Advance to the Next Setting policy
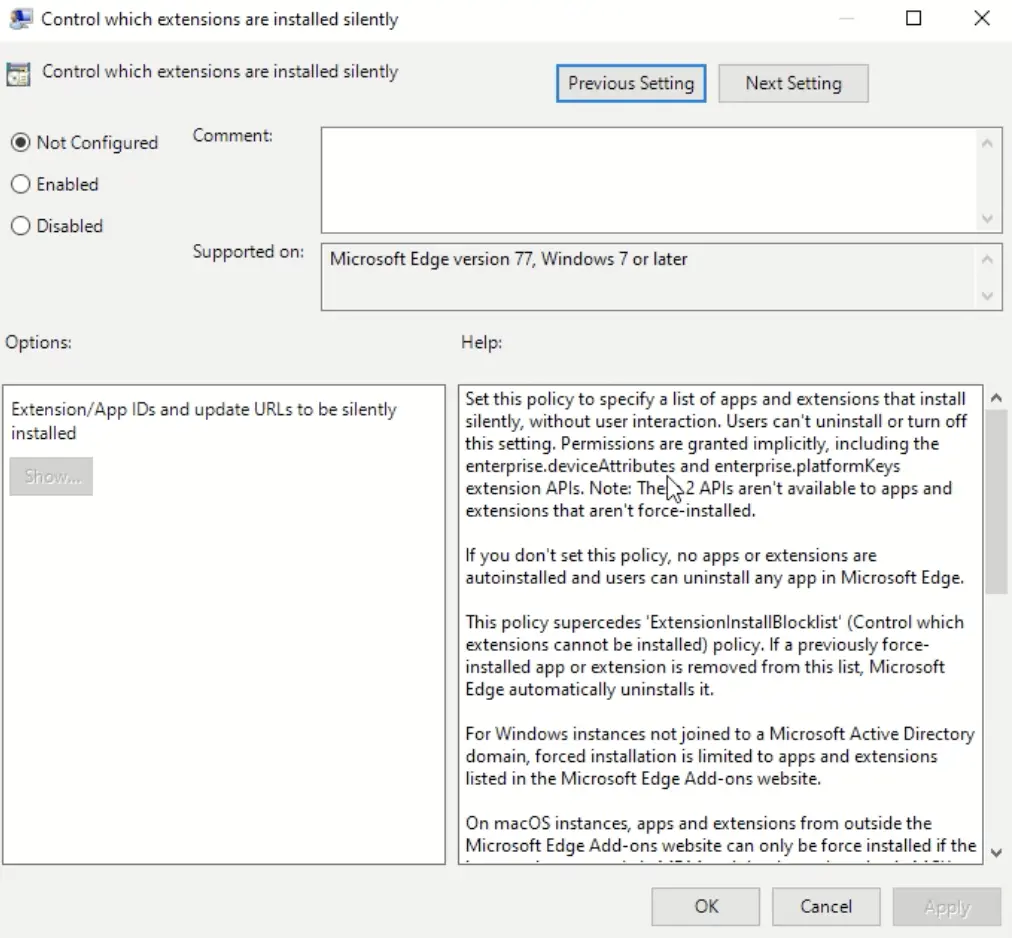 (x=793, y=83)
